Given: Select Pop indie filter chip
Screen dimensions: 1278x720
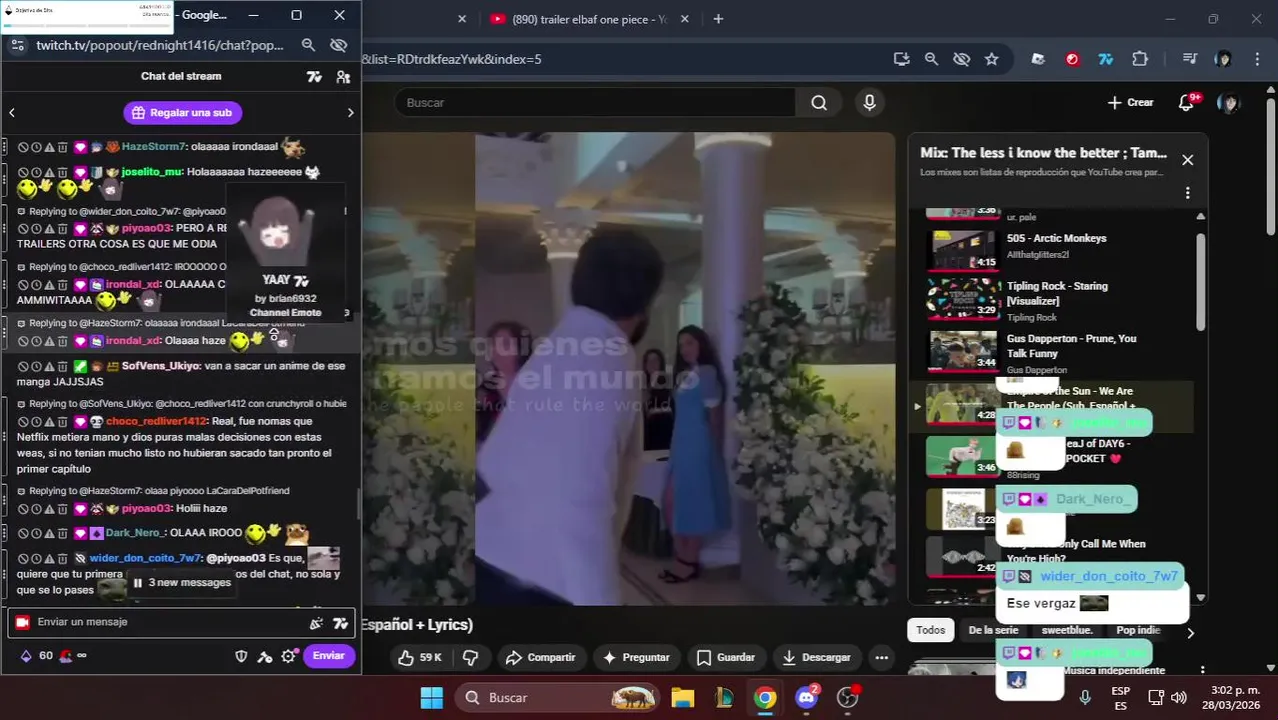Looking at the screenshot, I should [1138, 630].
